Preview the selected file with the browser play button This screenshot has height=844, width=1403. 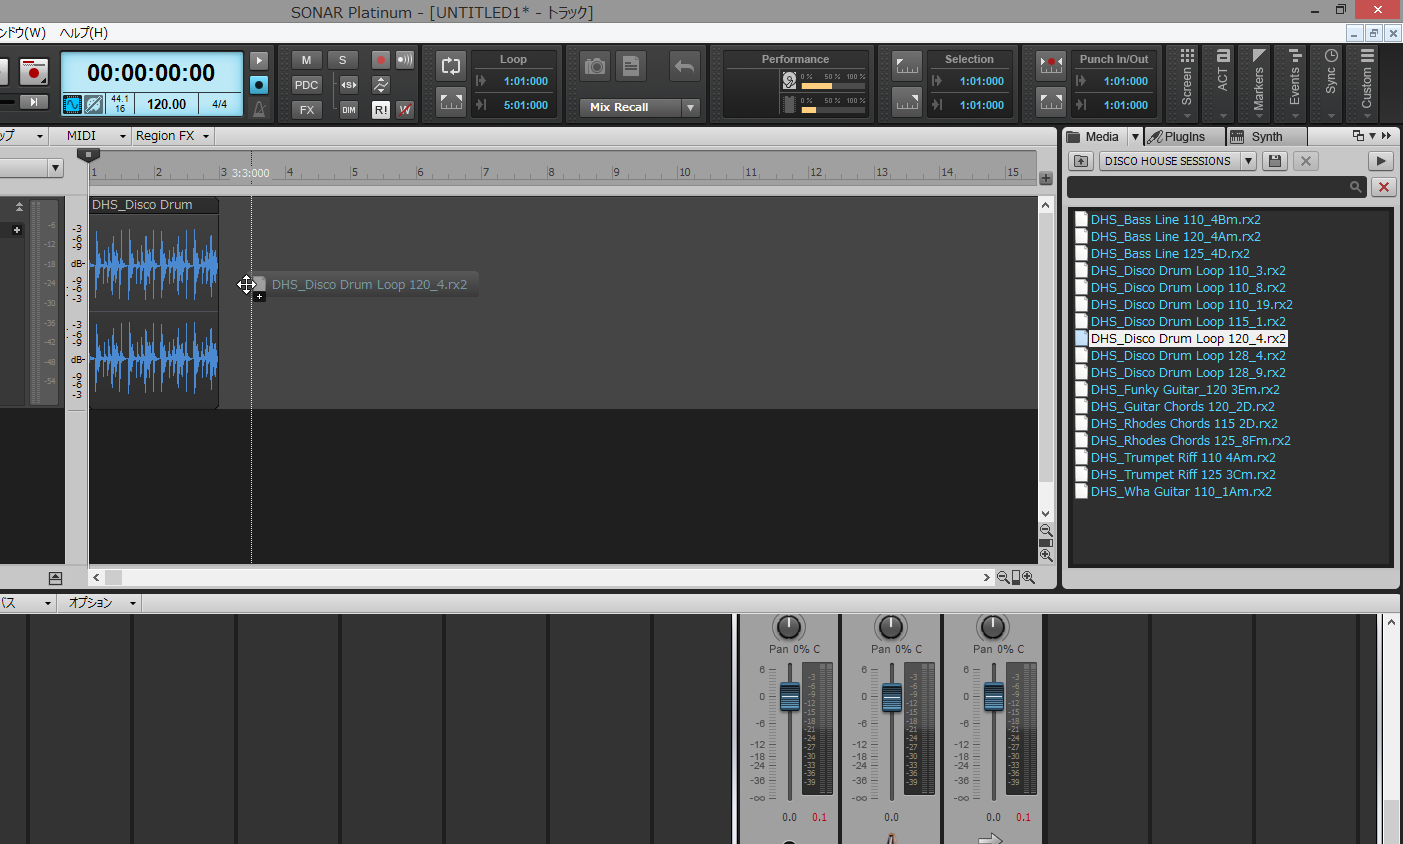tap(1381, 161)
